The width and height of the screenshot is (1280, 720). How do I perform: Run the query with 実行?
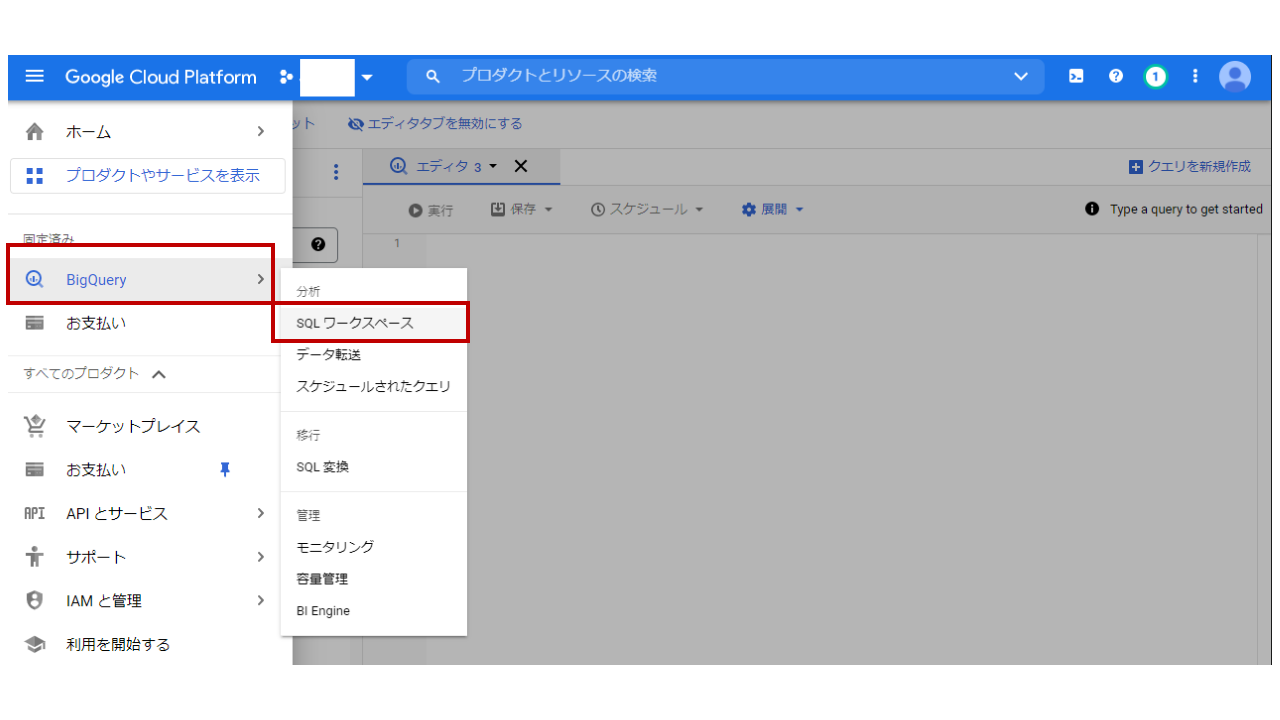(432, 209)
